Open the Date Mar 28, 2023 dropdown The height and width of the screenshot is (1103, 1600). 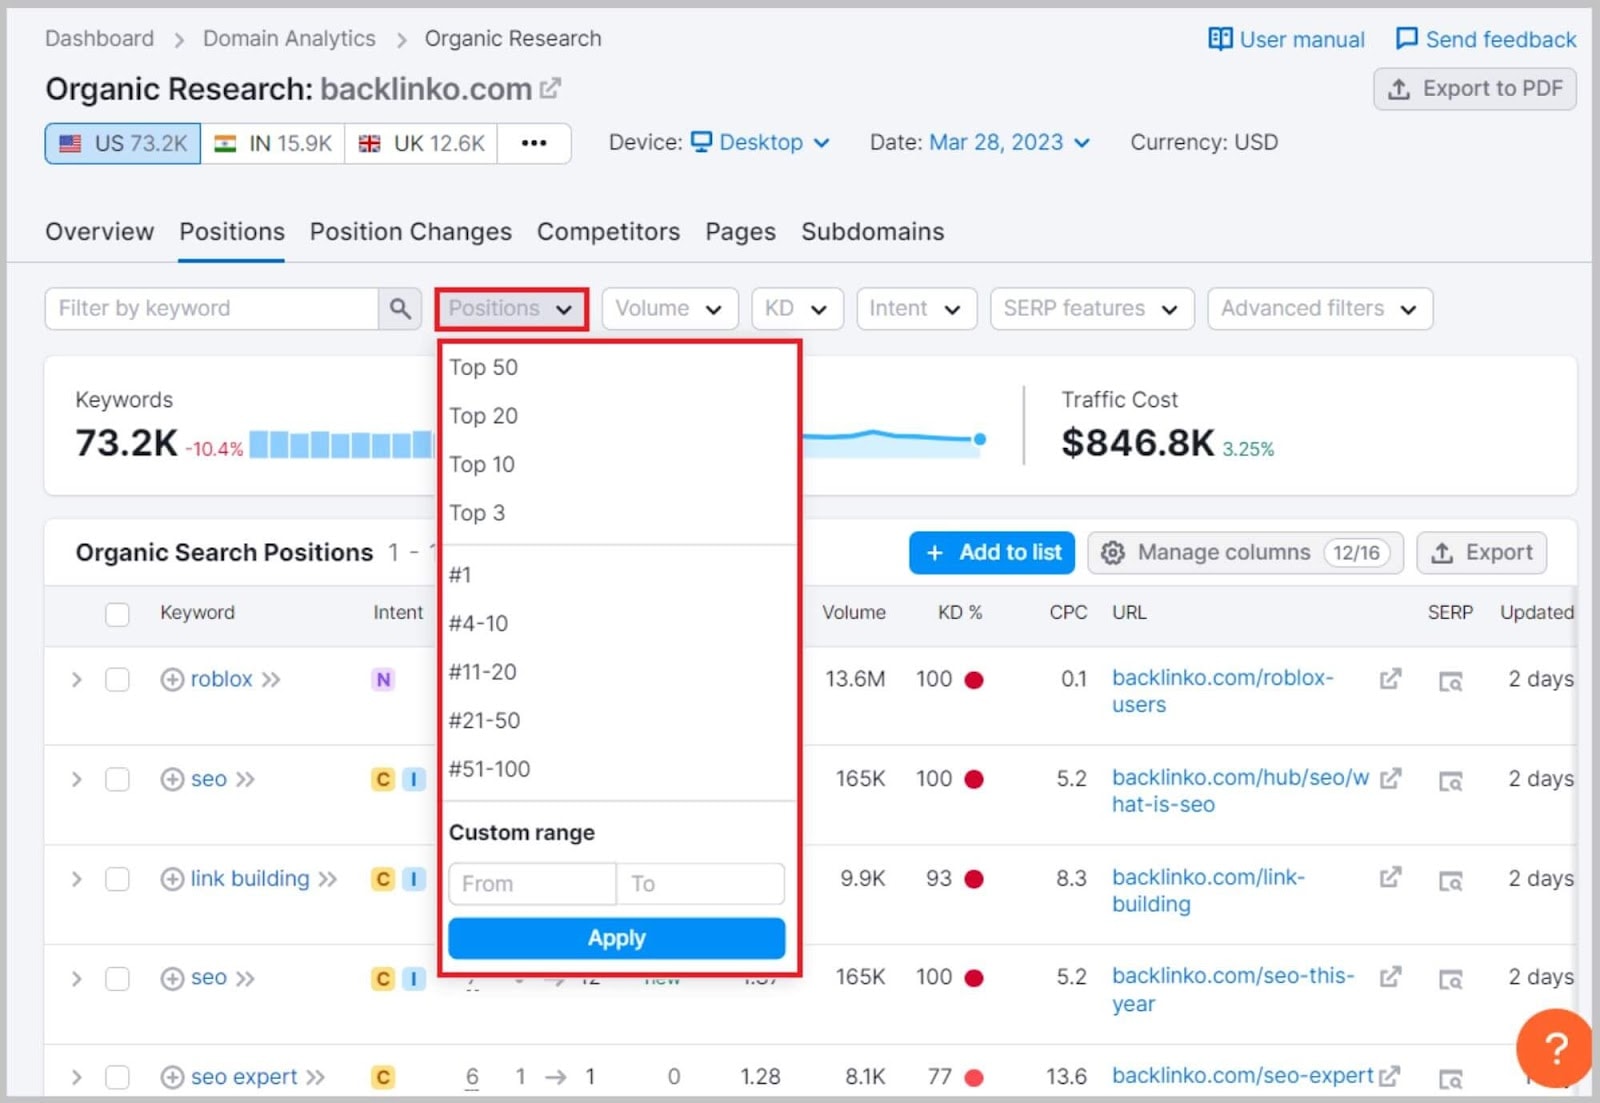(x=1009, y=142)
